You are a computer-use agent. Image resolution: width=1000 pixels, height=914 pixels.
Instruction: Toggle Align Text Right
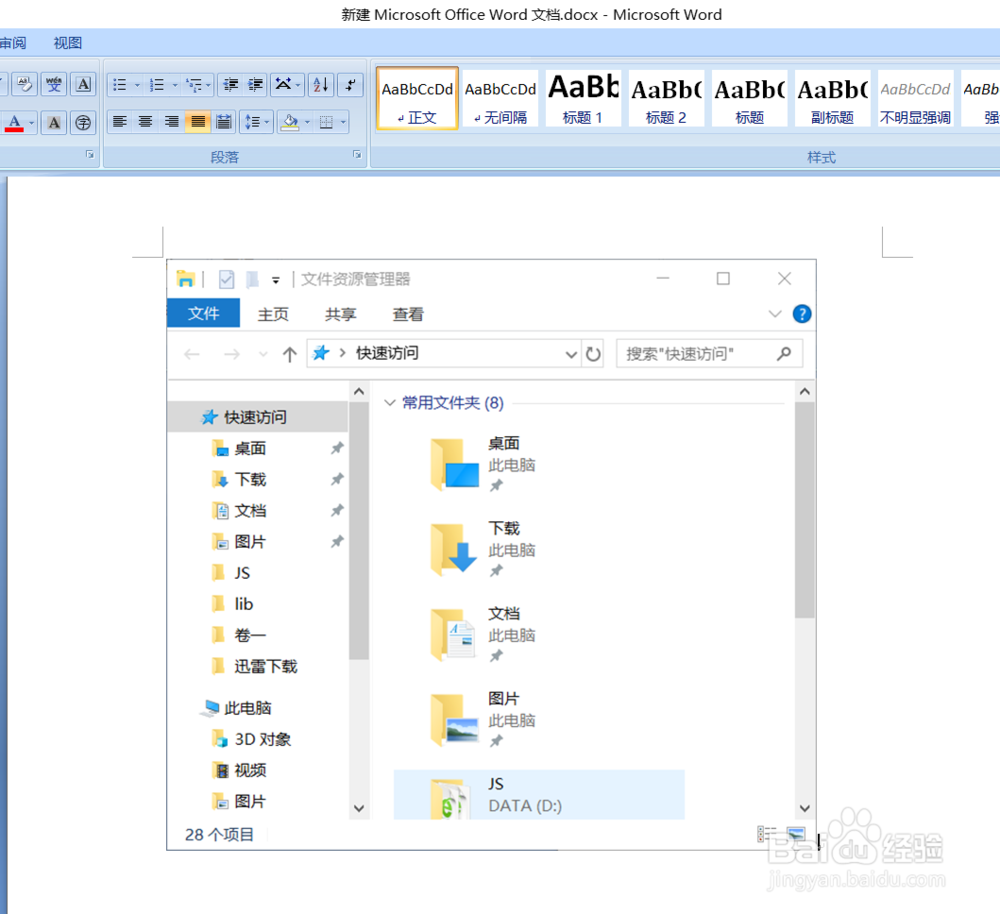click(x=172, y=121)
